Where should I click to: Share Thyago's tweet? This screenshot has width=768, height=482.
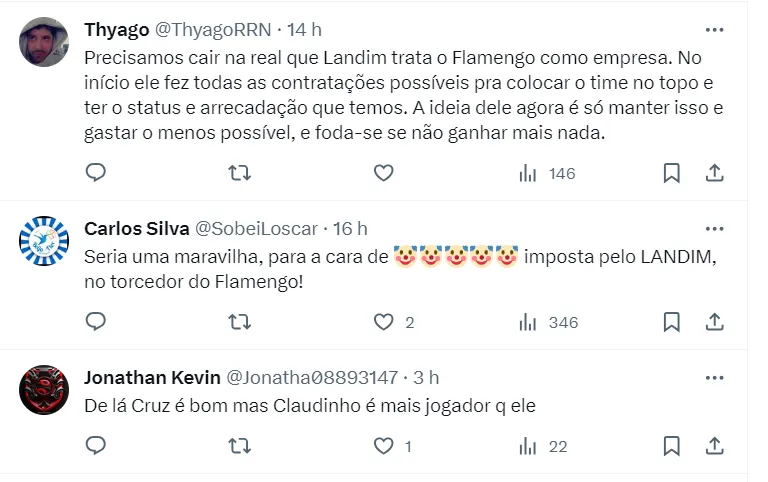715,173
